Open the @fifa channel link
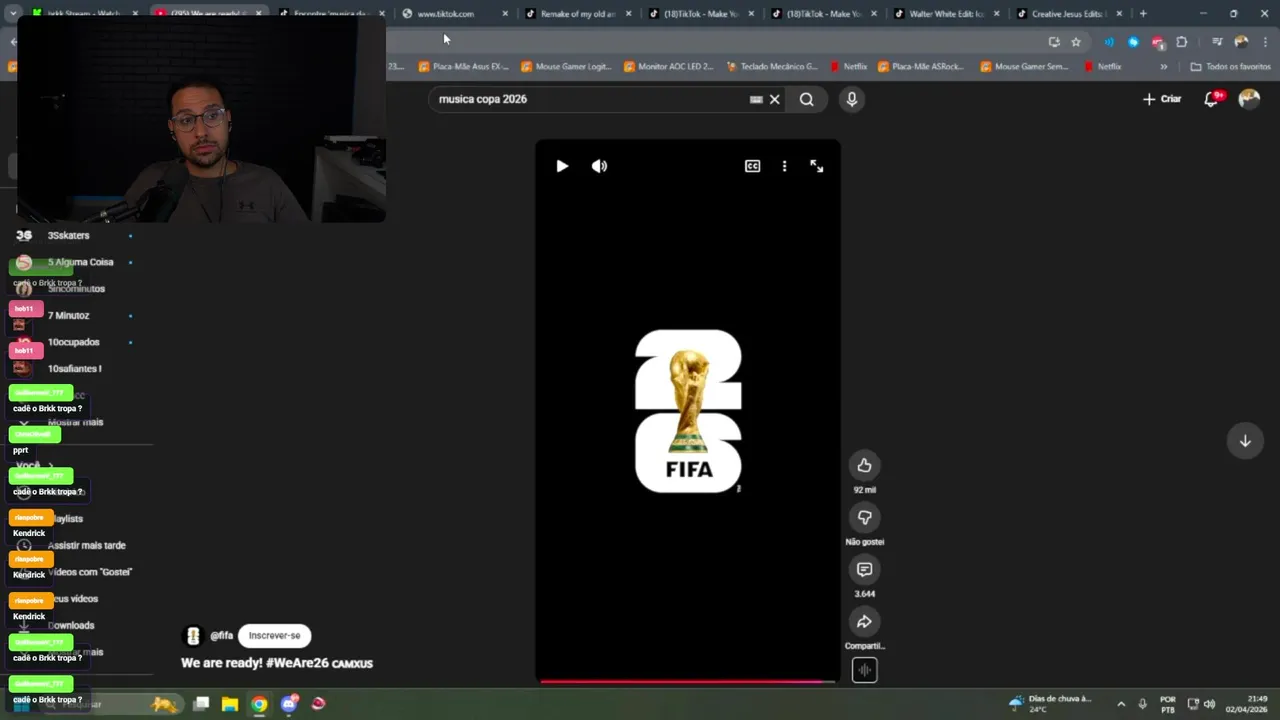This screenshot has width=1280, height=720. coord(221,636)
